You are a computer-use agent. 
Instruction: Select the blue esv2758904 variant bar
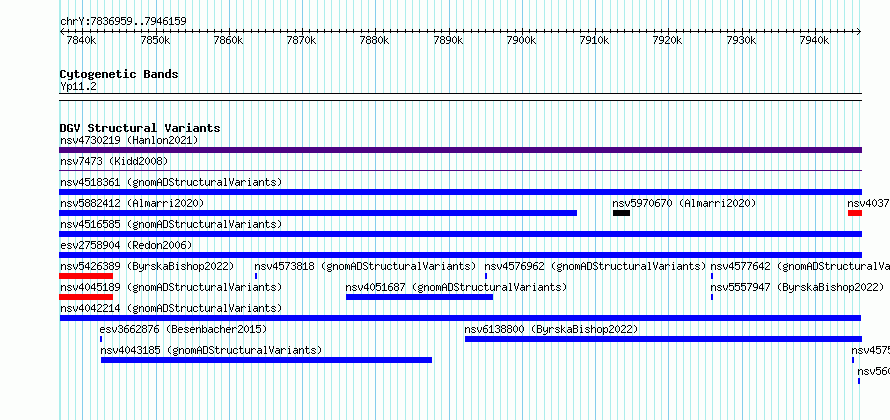(x=460, y=255)
